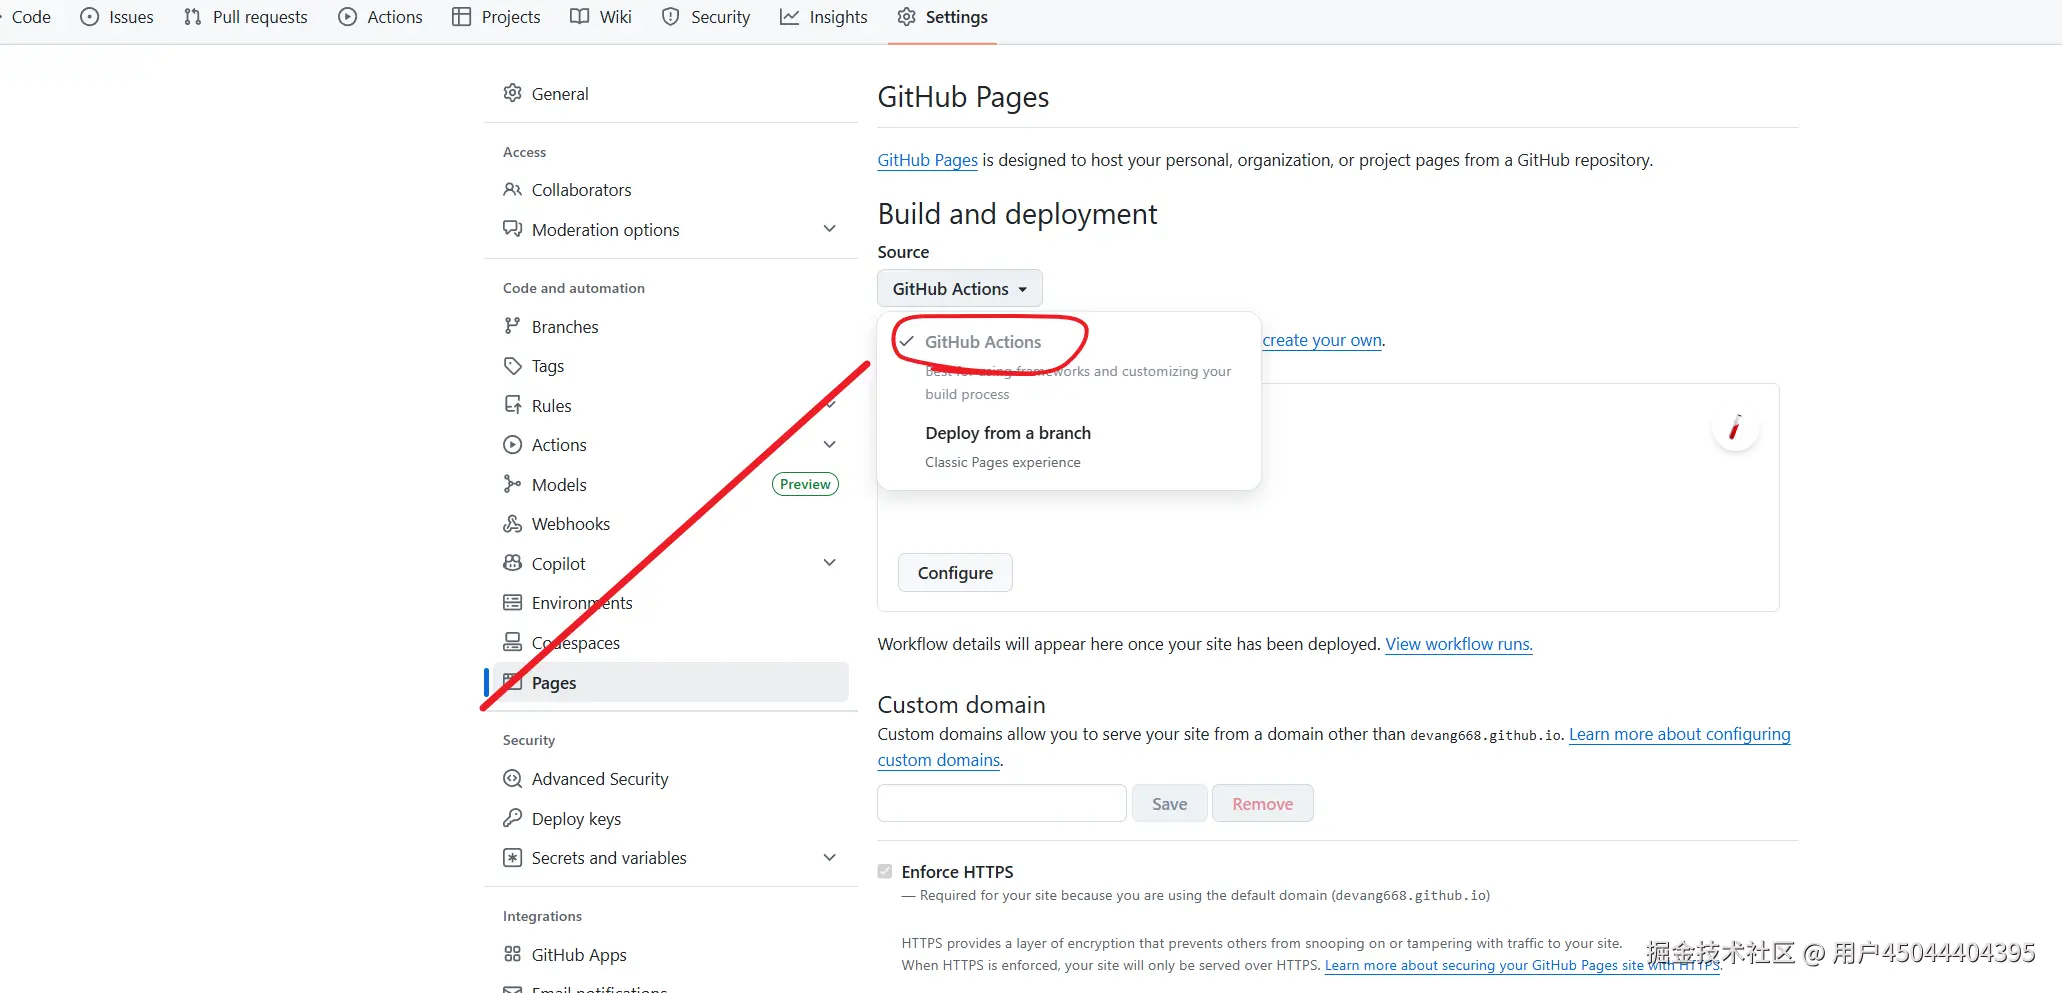The image size is (2062, 993).
Task: Click the Moderation options comment icon
Action: [x=513, y=229]
